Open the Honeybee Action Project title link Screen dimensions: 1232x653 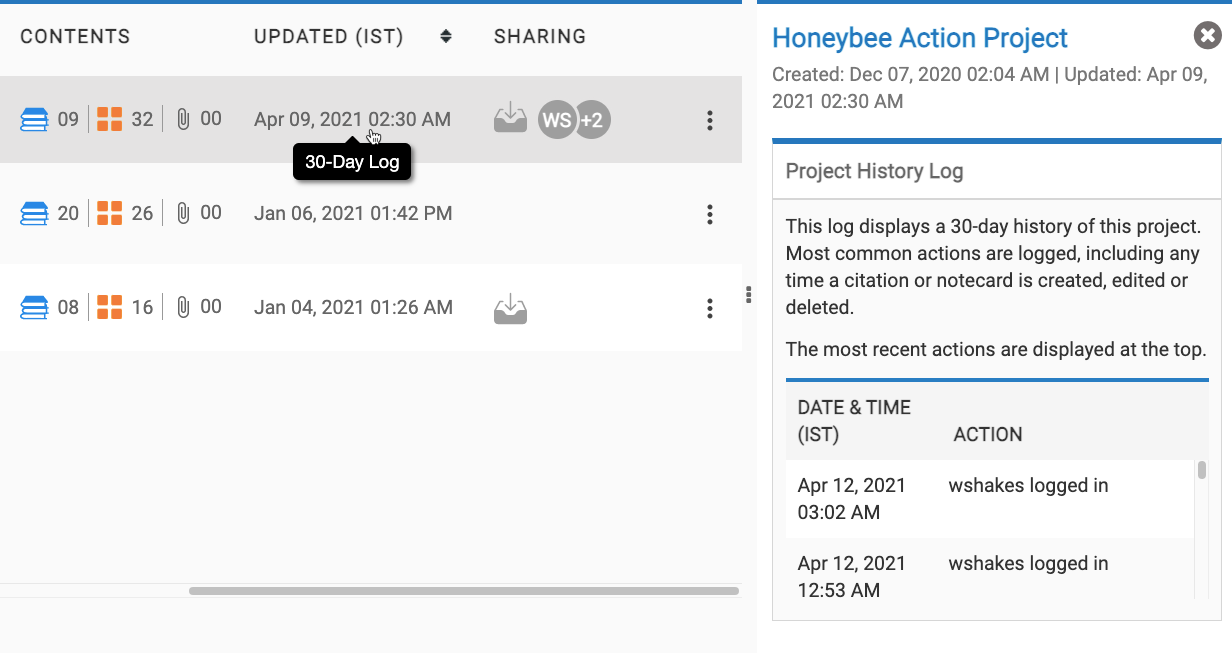coord(919,38)
